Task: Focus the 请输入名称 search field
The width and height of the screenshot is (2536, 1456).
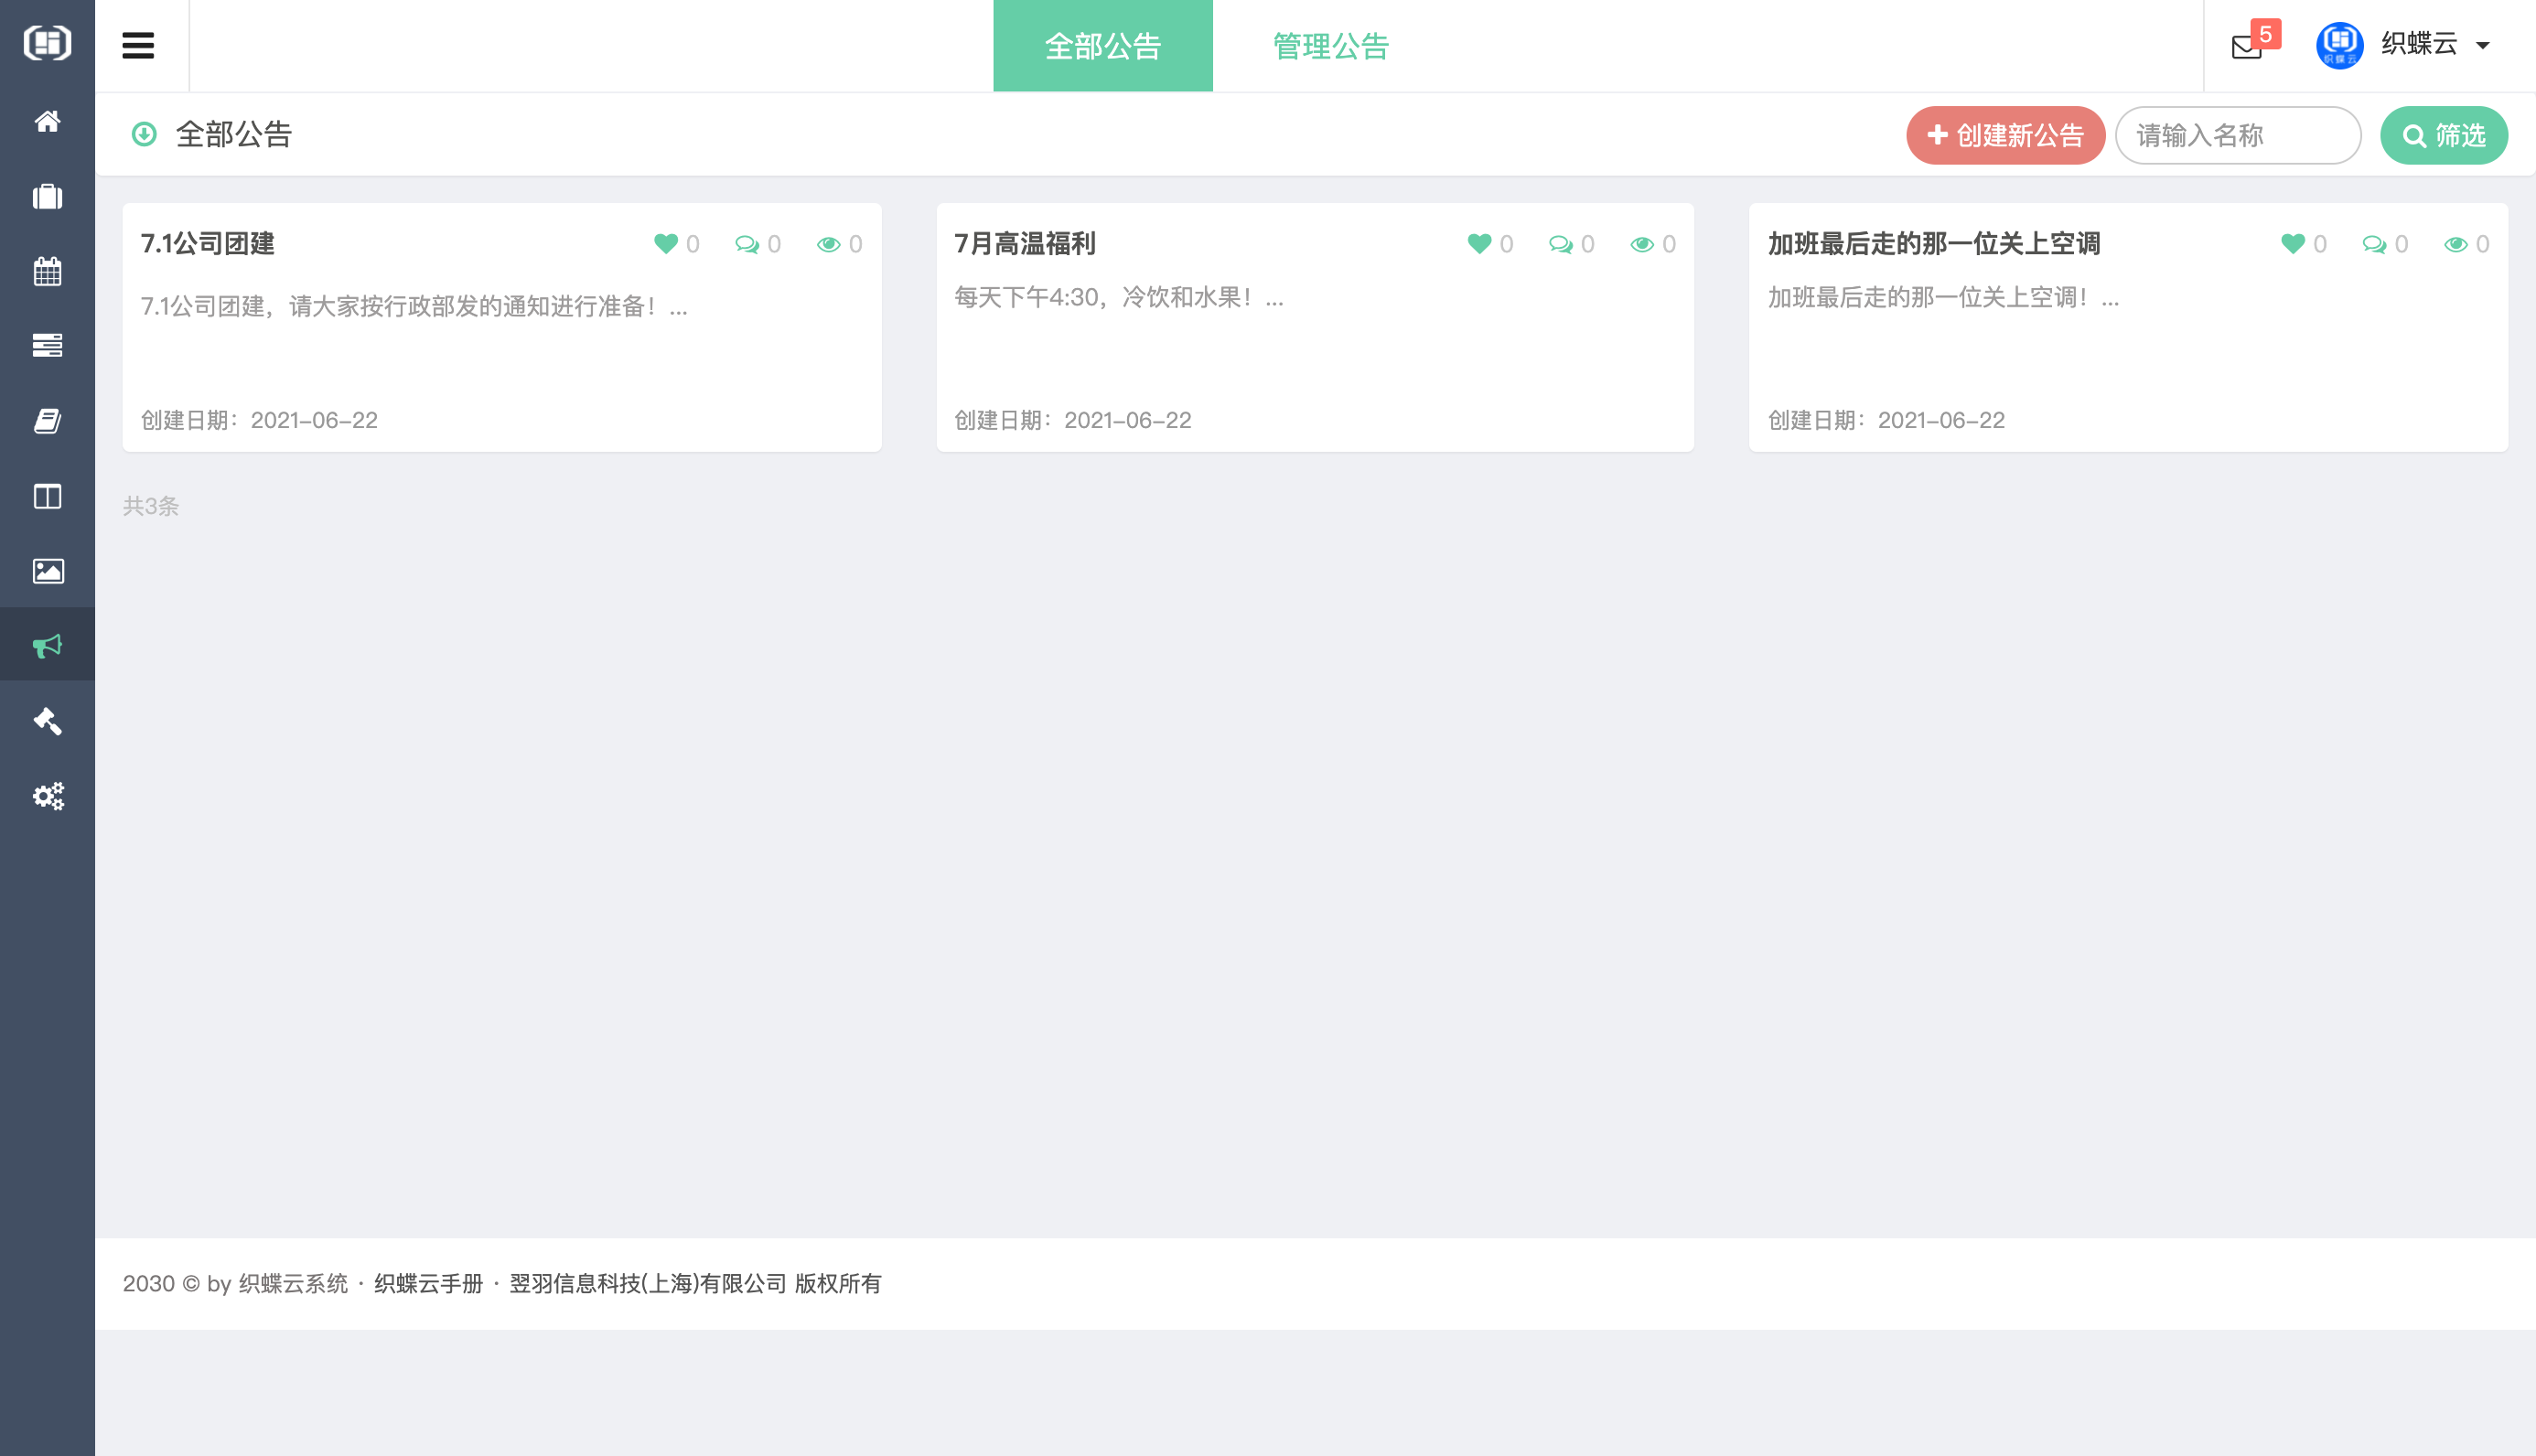Action: click(2237, 135)
